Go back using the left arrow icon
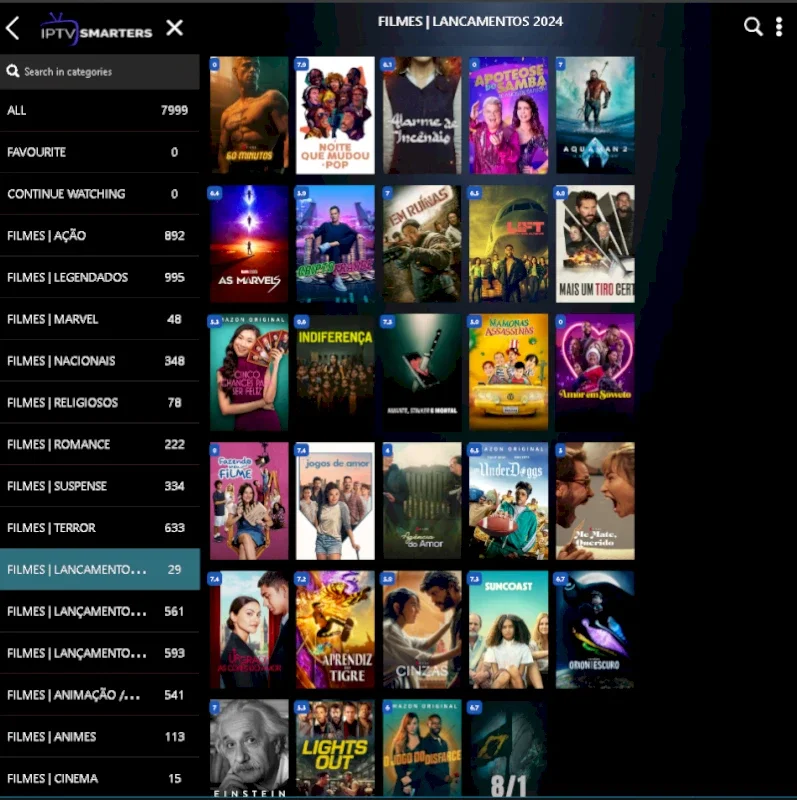Viewport: 797px width, 800px height. (x=13, y=28)
